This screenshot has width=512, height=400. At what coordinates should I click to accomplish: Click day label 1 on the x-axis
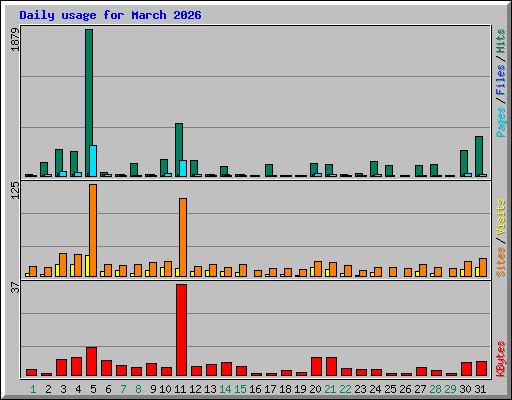point(33,389)
